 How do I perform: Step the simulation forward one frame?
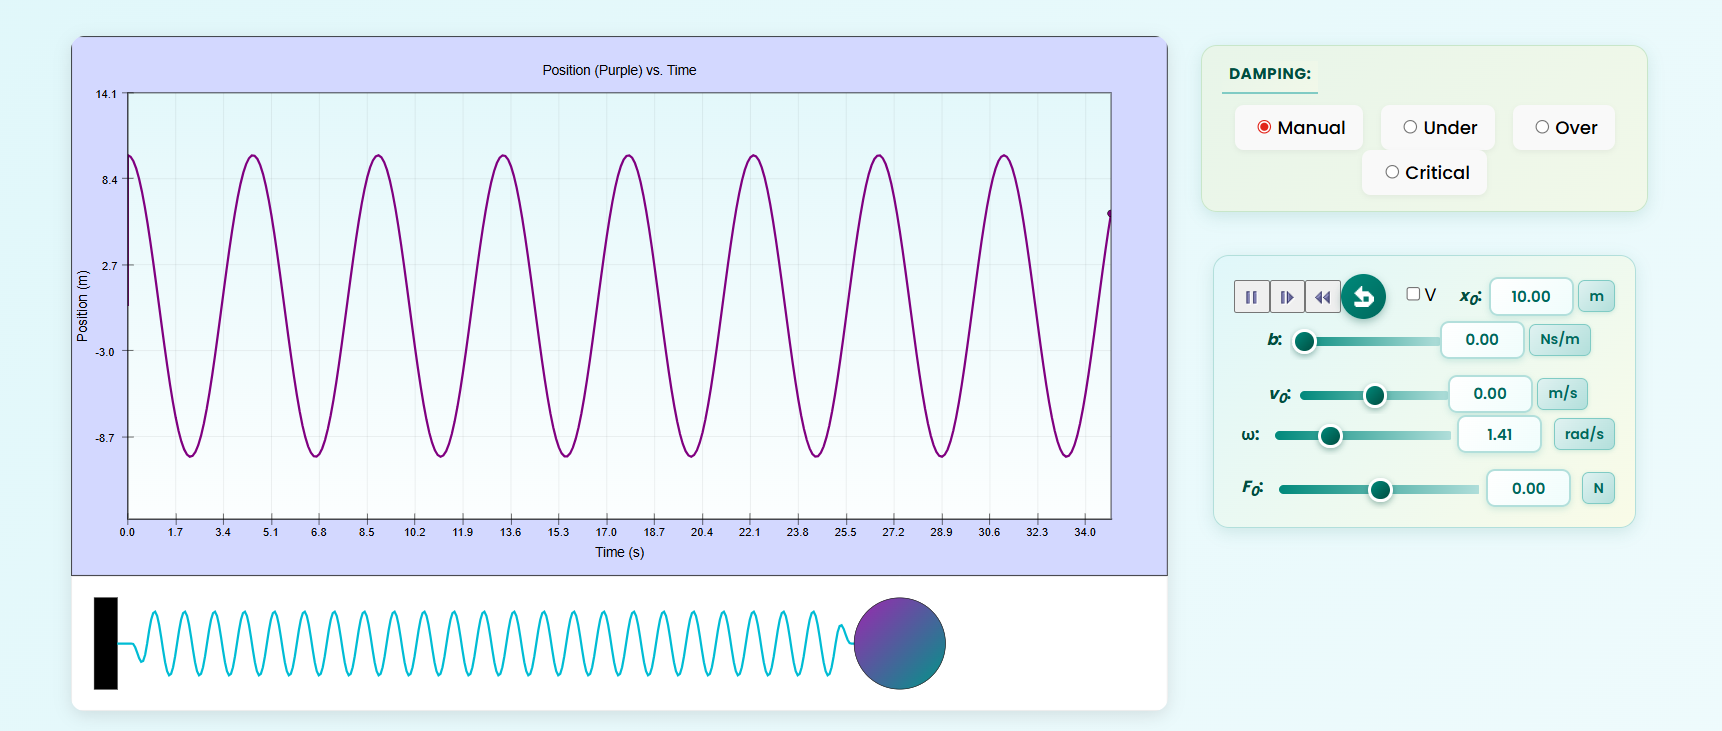click(1287, 297)
